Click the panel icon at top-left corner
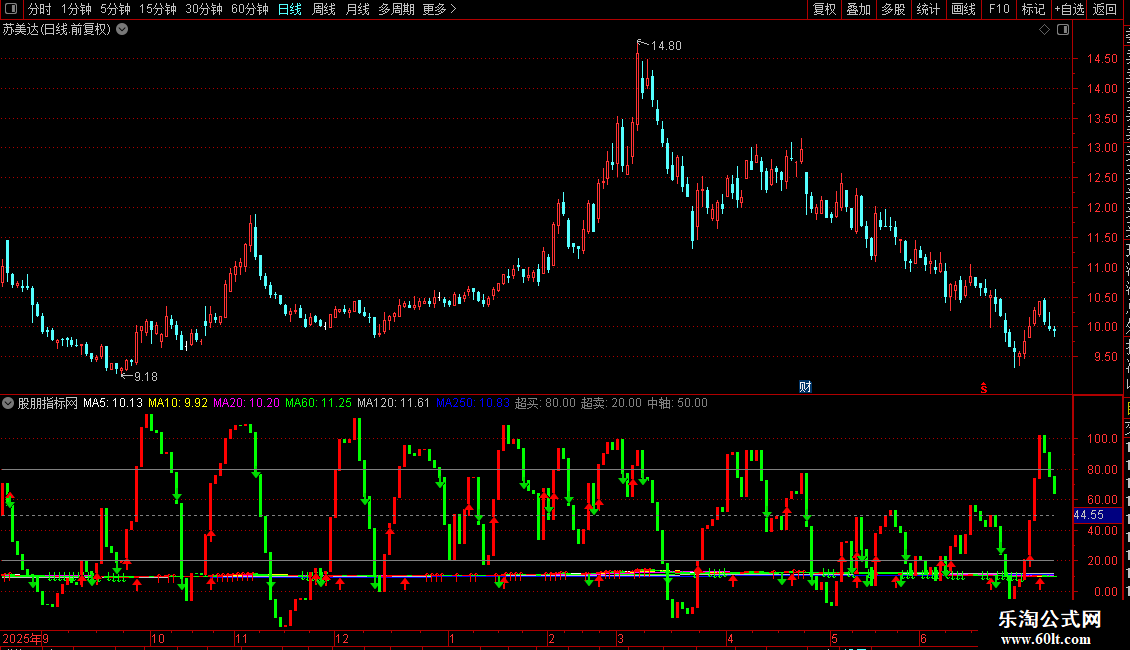 [11, 9]
